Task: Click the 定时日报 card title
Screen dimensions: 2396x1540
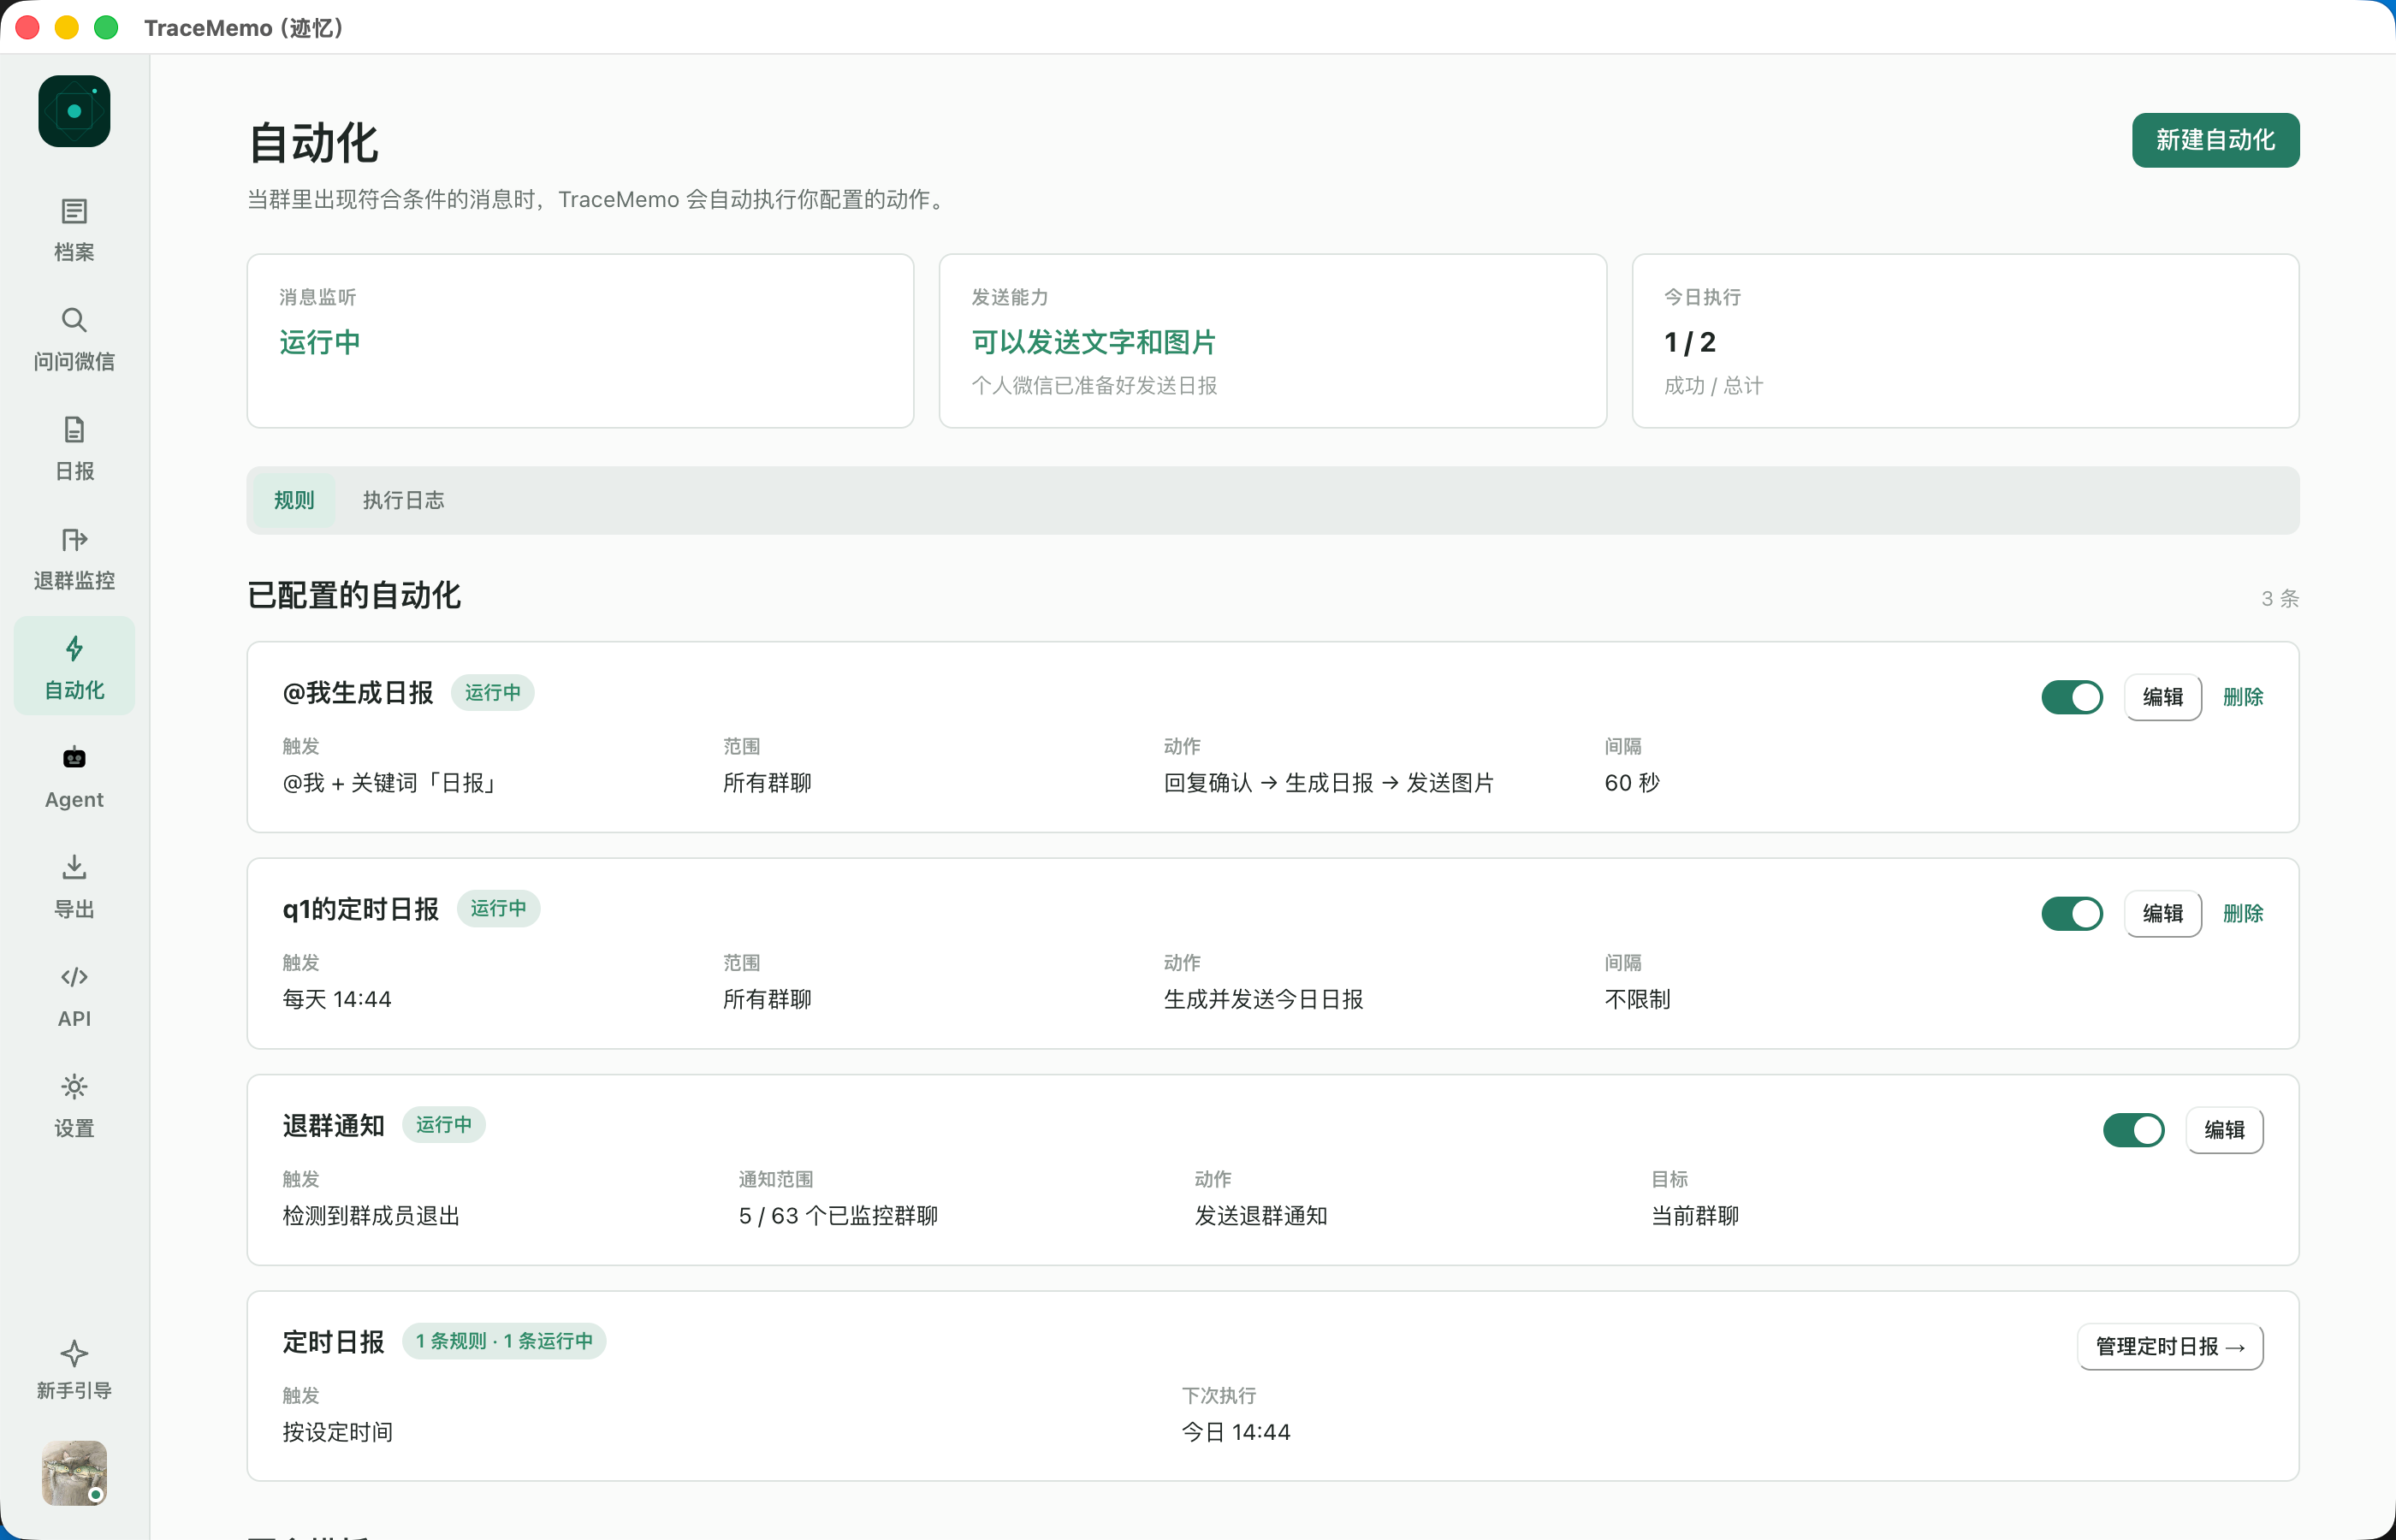Action: 334,1342
